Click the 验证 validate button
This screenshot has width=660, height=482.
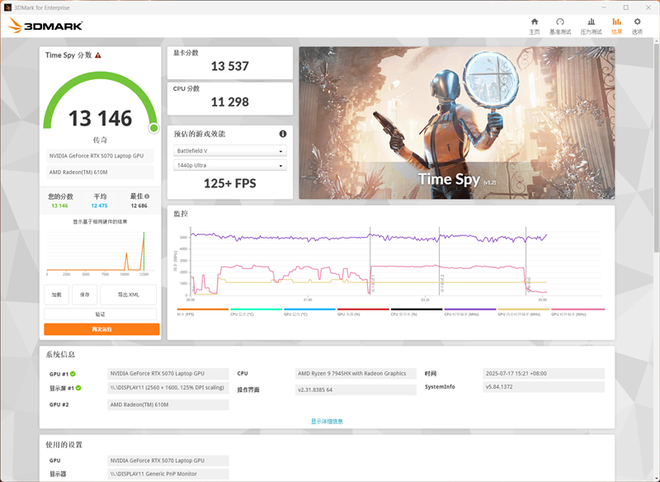pos(101,314)
